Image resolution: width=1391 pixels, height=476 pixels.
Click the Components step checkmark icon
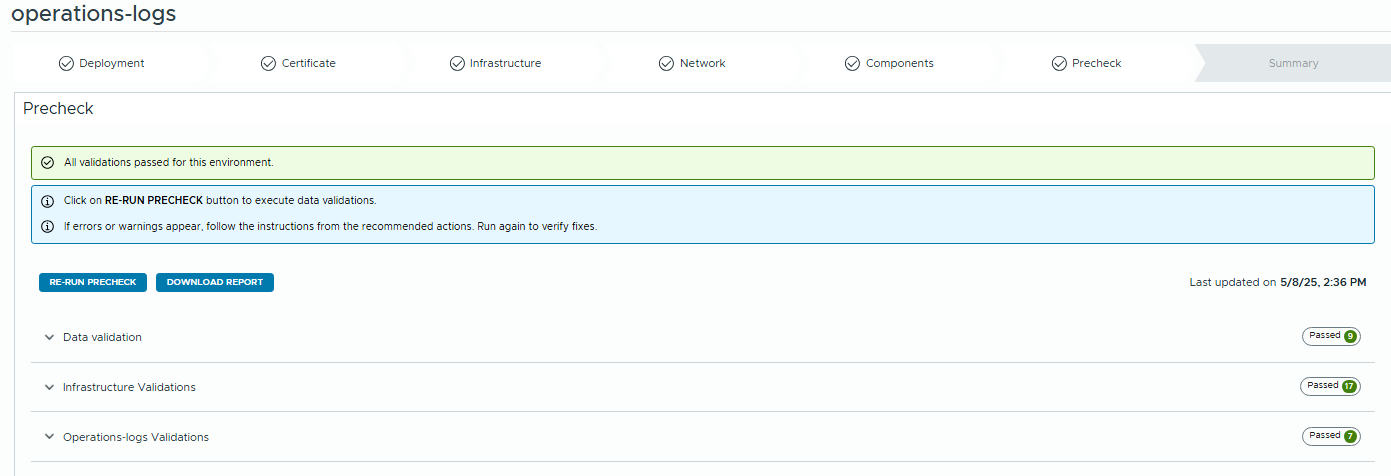852,63
